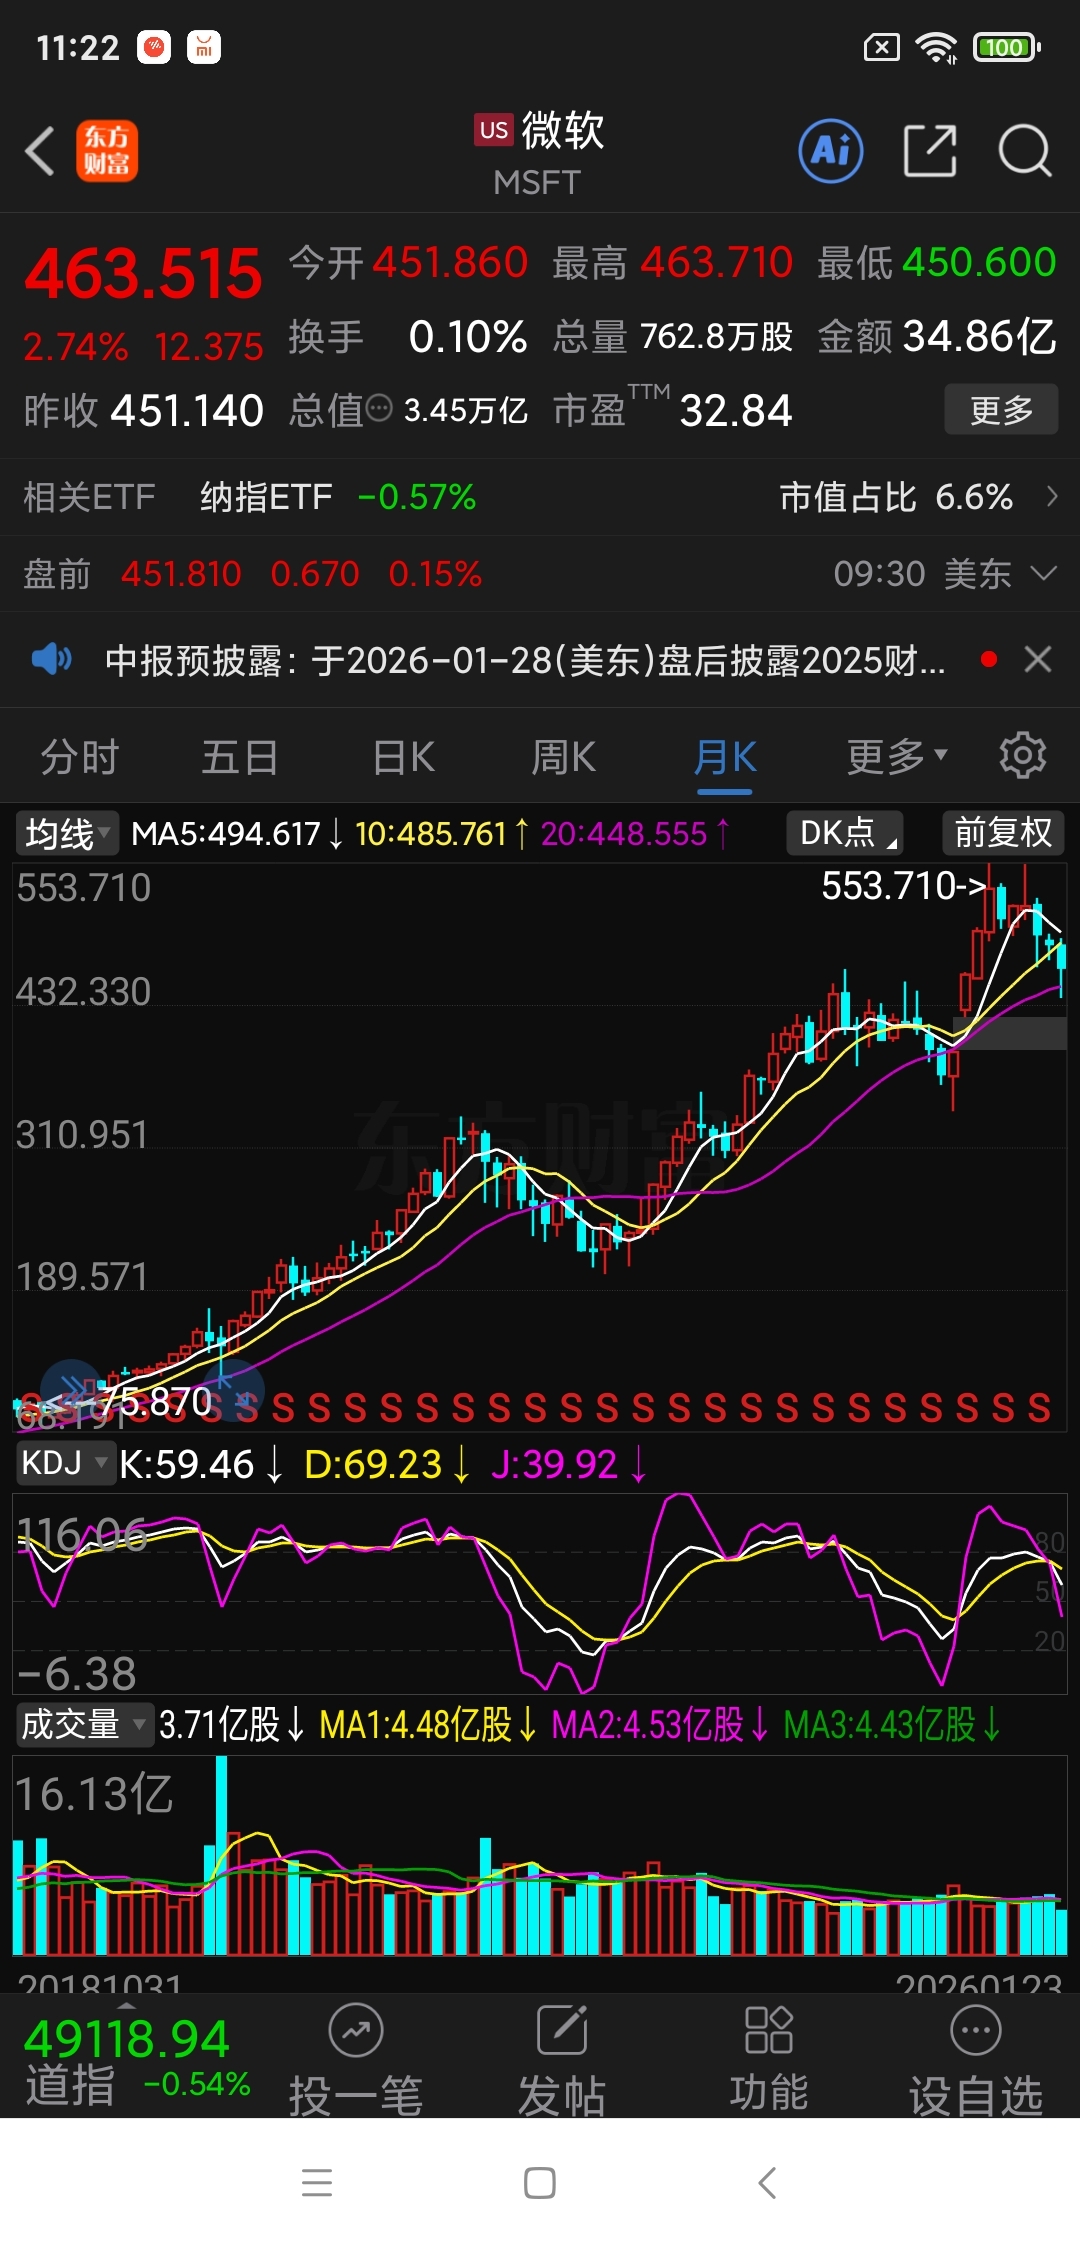Open the 前复权 adjustment selector
The image size is (1080, 2248).
point(1003,832)
